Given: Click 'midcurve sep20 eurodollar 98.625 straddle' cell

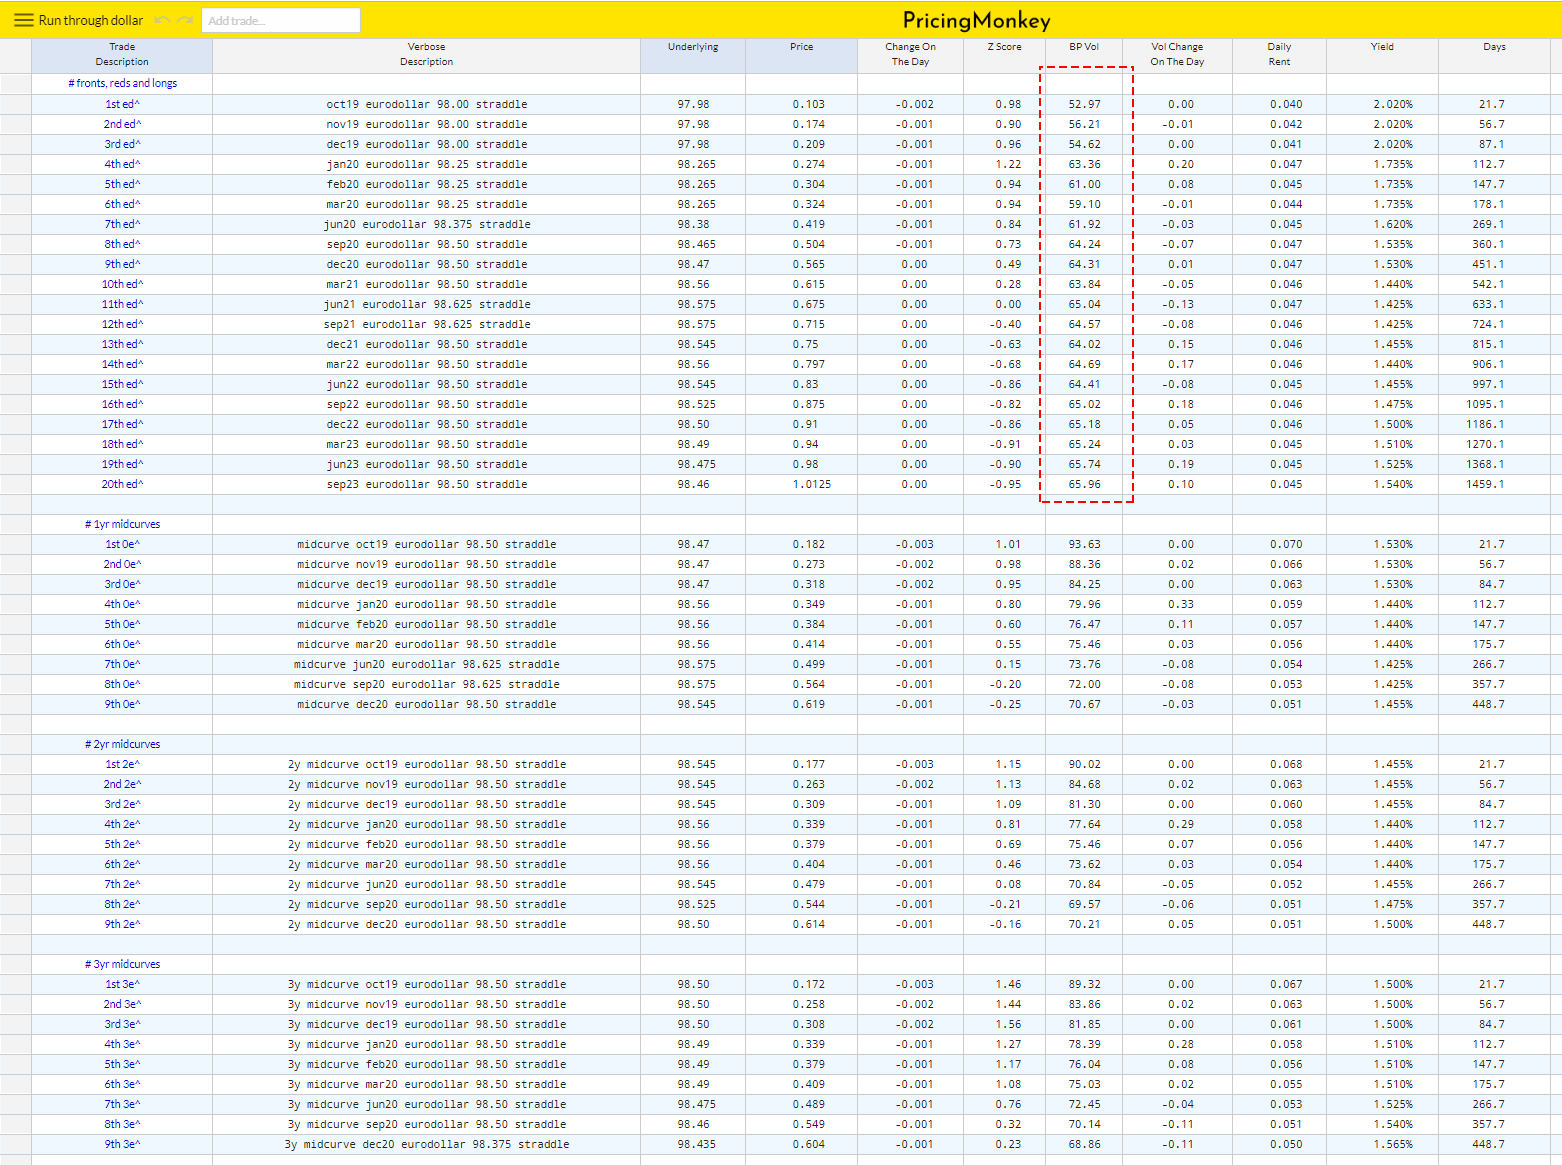Looking at the screenshot, I should tap(426, 684).
